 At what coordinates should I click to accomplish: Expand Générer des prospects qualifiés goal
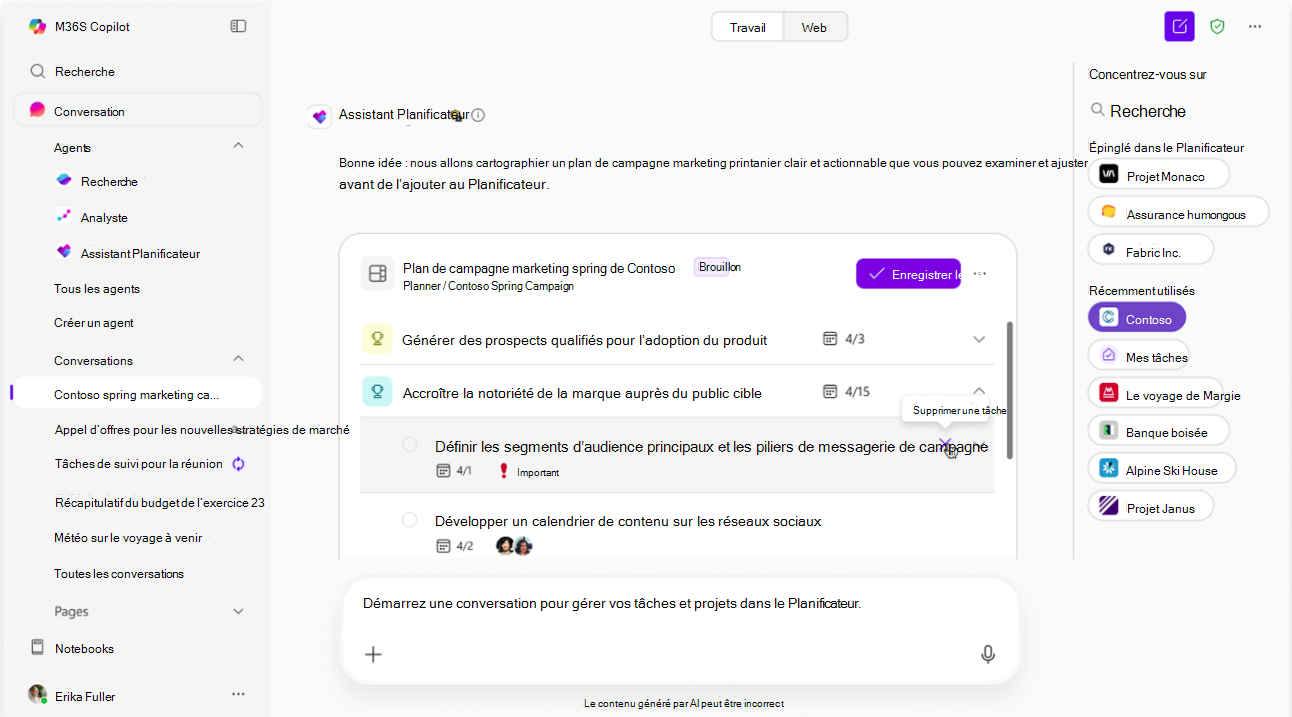point(979,339)
